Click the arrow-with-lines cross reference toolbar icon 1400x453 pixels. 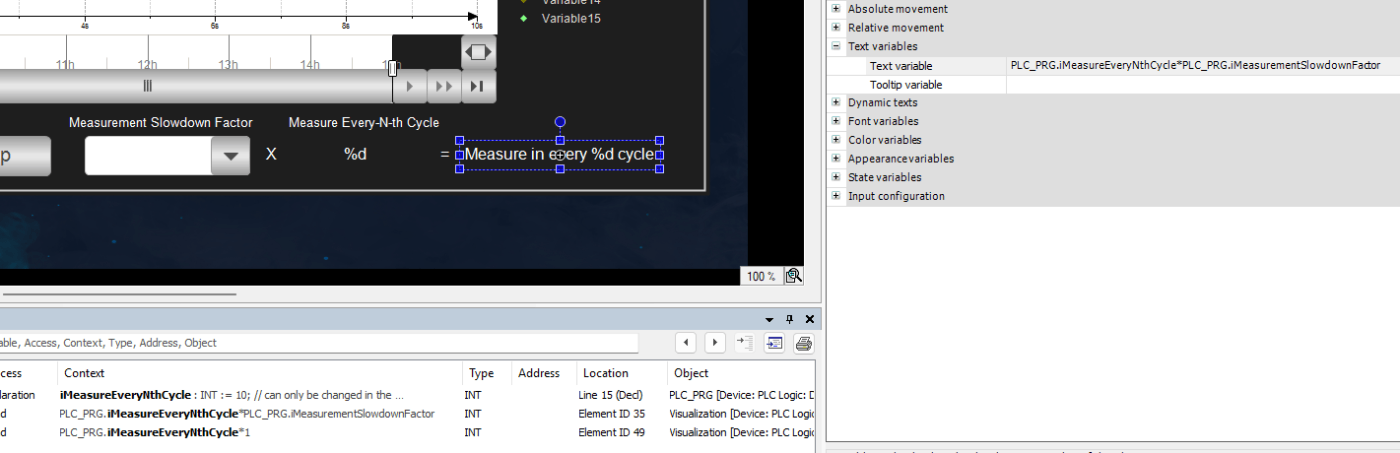click(744, 343)
